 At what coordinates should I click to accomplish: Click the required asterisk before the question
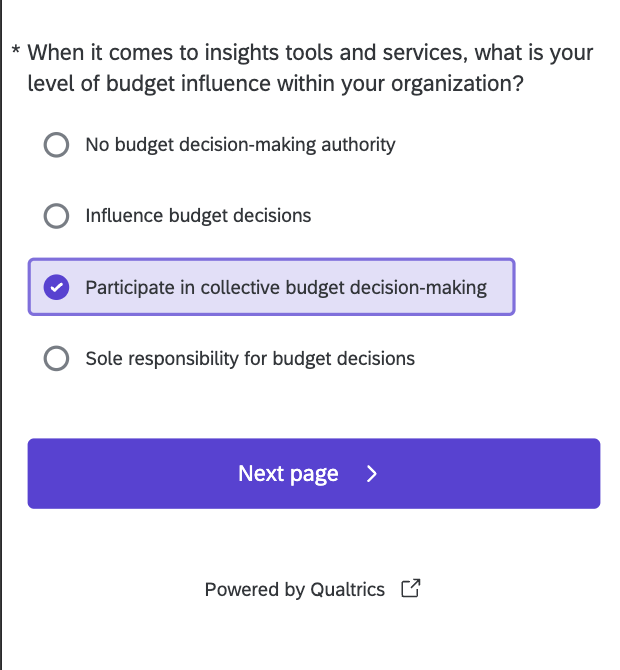pyautogui.click(x=15, y=52)
